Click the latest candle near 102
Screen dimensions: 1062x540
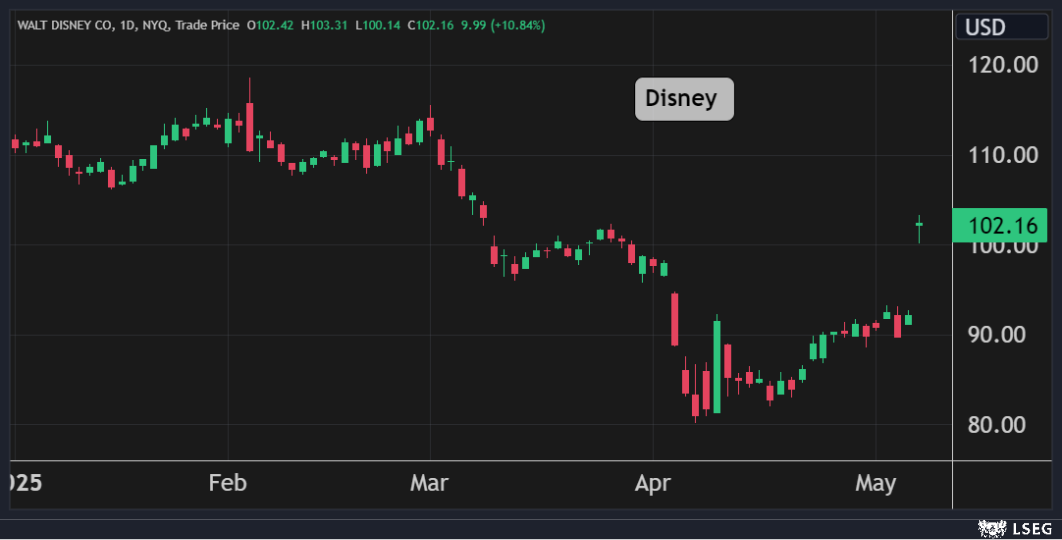[x=919, y=226]
